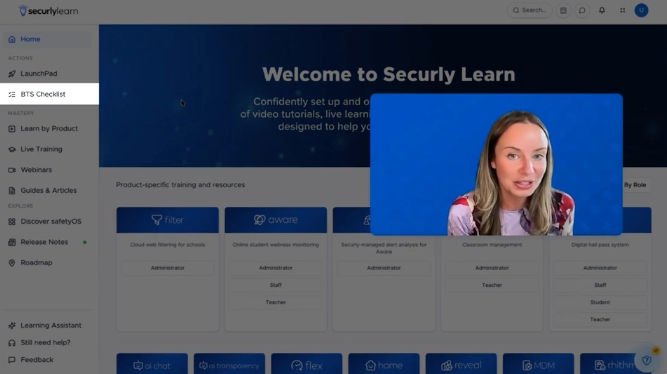The height and width of the screenshot is (374, 667).
Task: Open the calendar icon in the top bar
Action: (563, 10)
